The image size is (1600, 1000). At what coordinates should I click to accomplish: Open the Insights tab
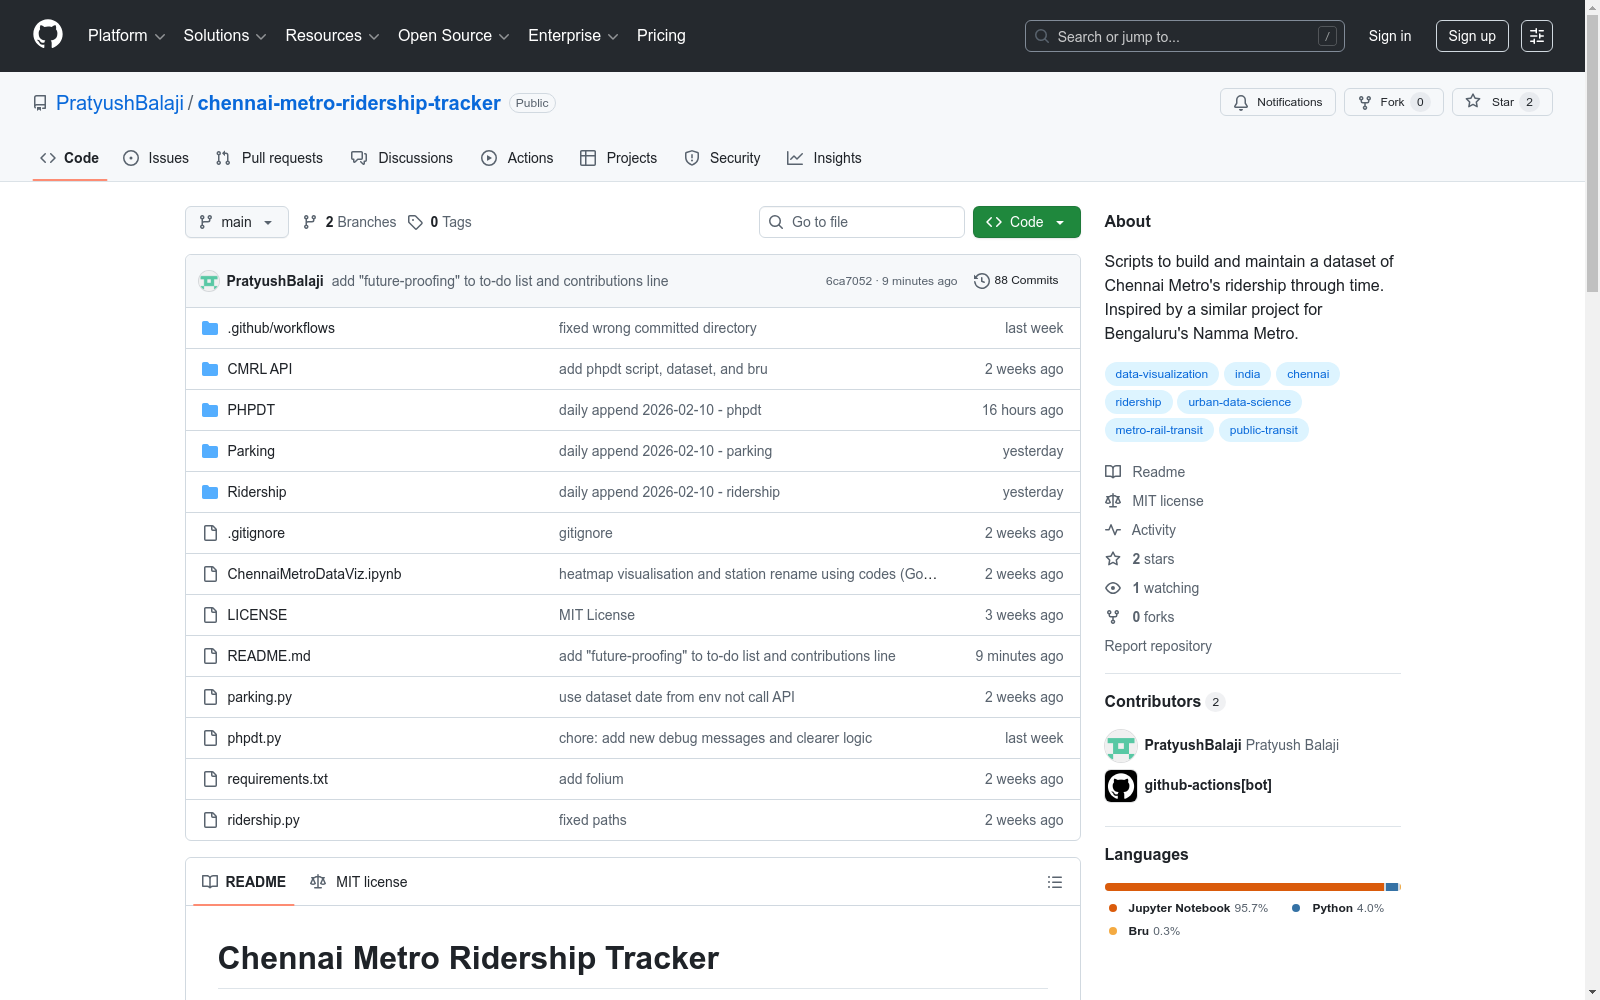[824, 158]
